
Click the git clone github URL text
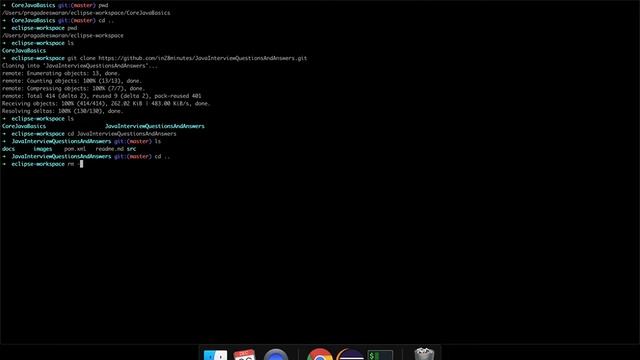click(202, 58)
